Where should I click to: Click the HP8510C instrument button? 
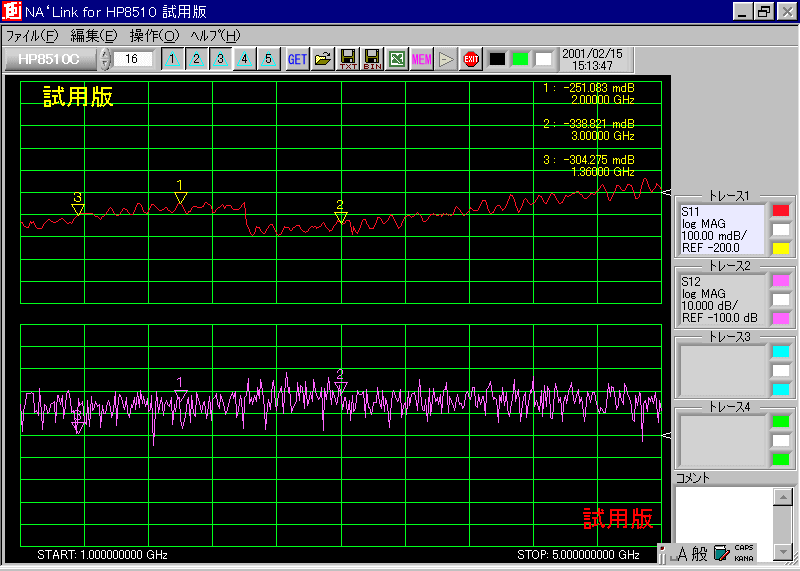coord(49,59)
